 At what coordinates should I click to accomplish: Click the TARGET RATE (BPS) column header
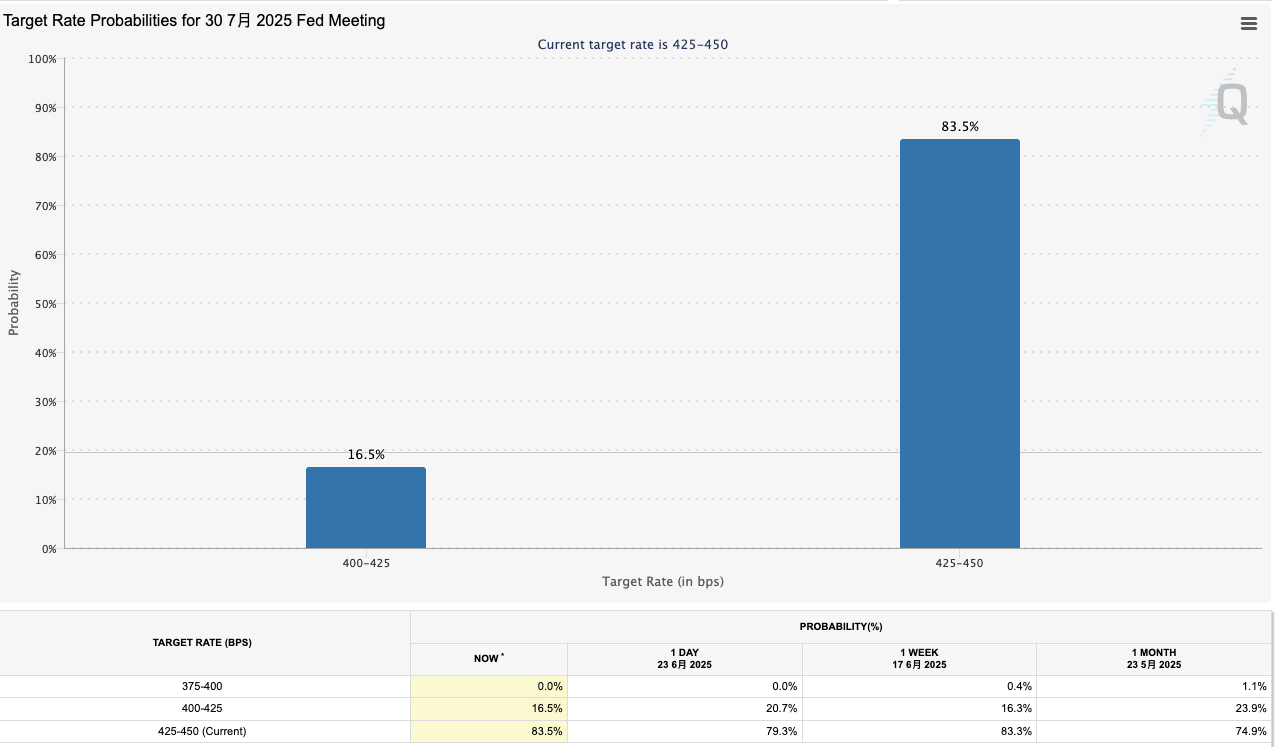coord(202,642)
